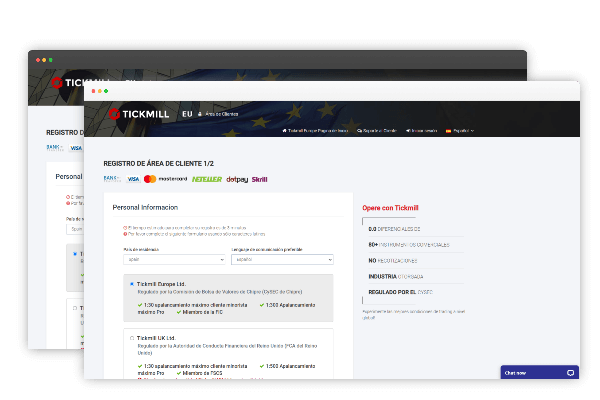
Task: Select the first entity radio in the back window
Action: click(x=75, y=254)
